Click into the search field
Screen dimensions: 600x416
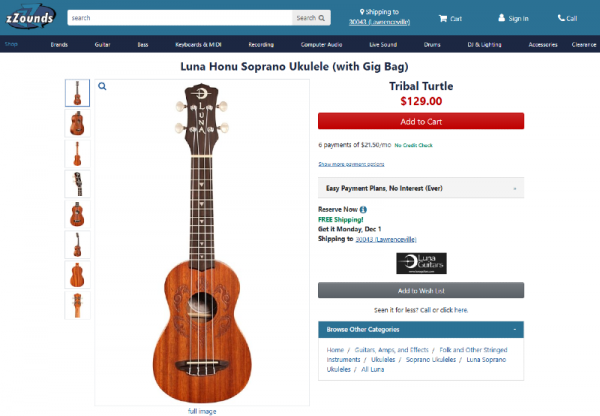click(180, 18)
